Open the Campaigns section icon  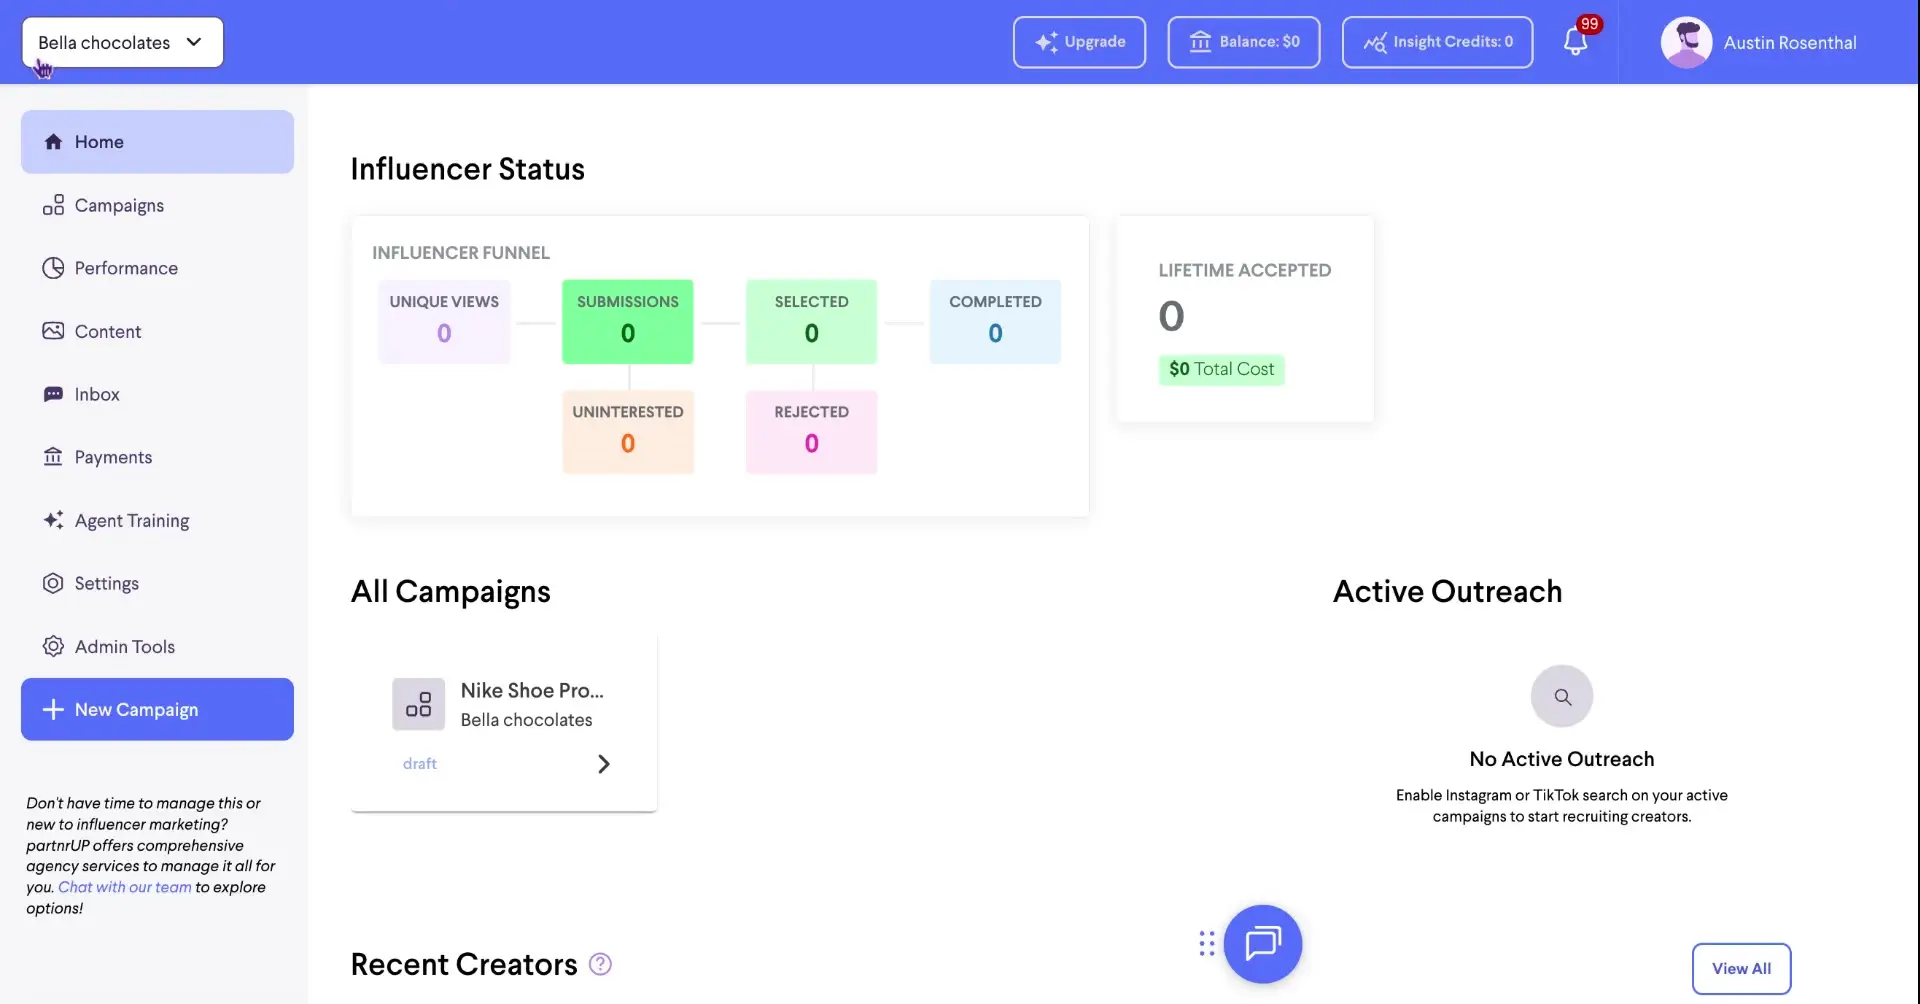point(54,205)
